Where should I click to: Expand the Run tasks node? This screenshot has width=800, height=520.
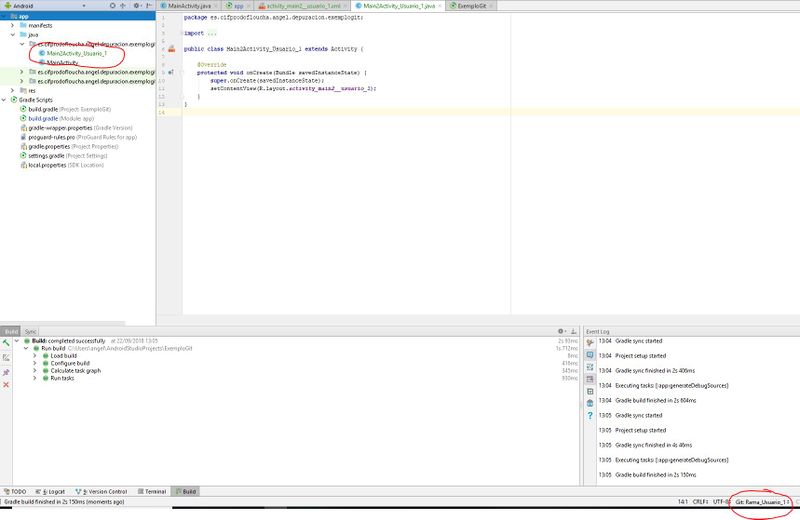point(35,378)
